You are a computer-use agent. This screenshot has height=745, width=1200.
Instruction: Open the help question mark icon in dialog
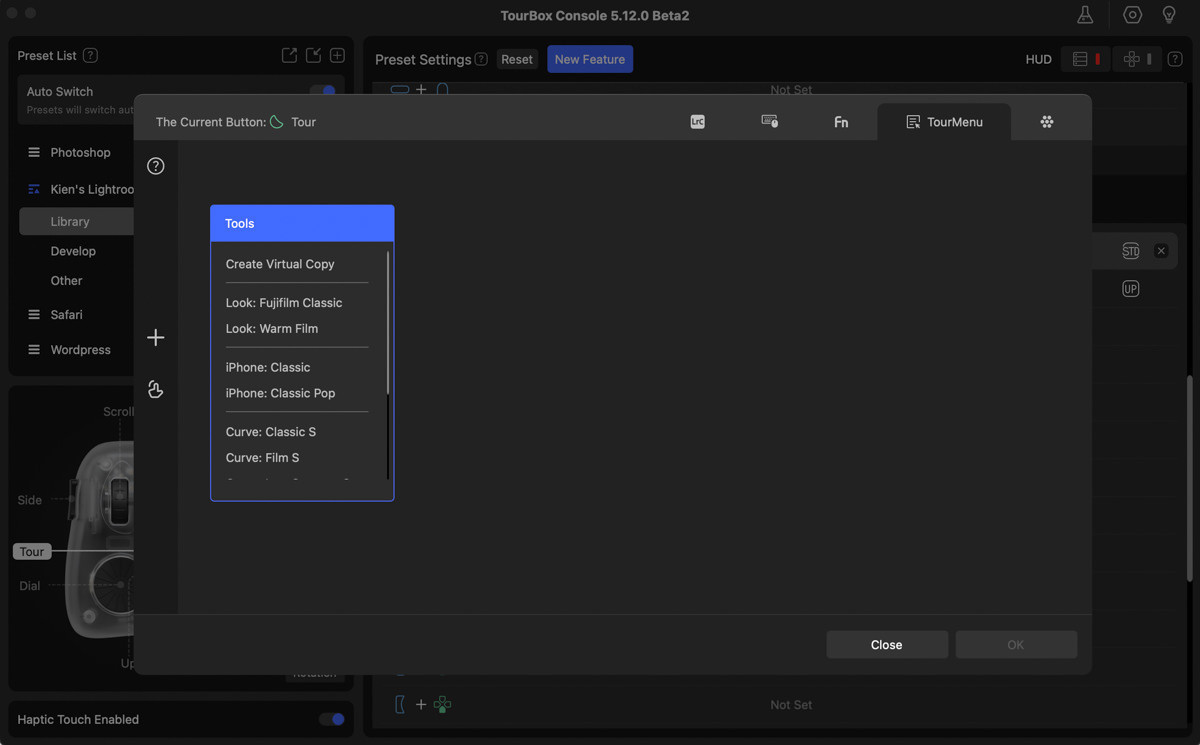pos(155,165)
